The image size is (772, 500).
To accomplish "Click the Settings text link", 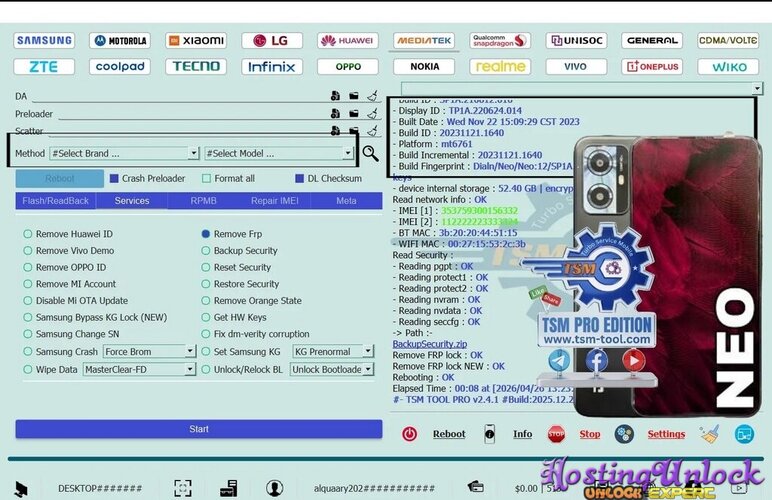I will (x=666, y=434).
